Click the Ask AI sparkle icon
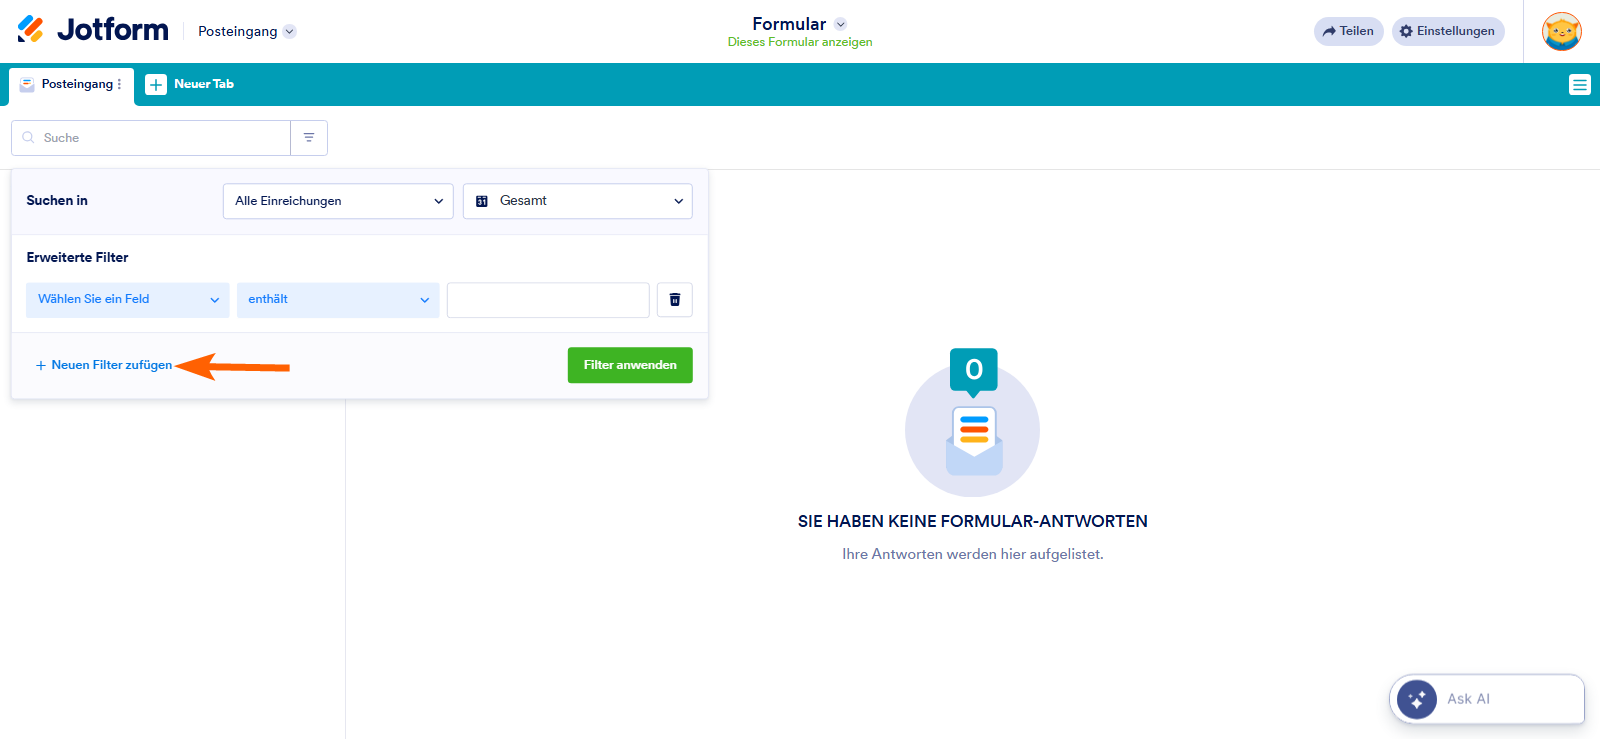This screenshot has height=739, width=1600. pyautogui.click(x=1416, y=699)
